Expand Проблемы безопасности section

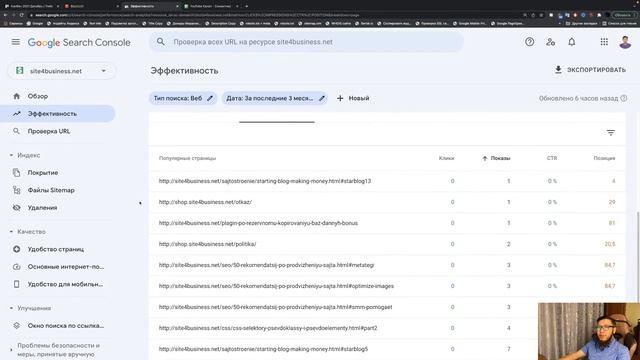(x=11, y=350)
